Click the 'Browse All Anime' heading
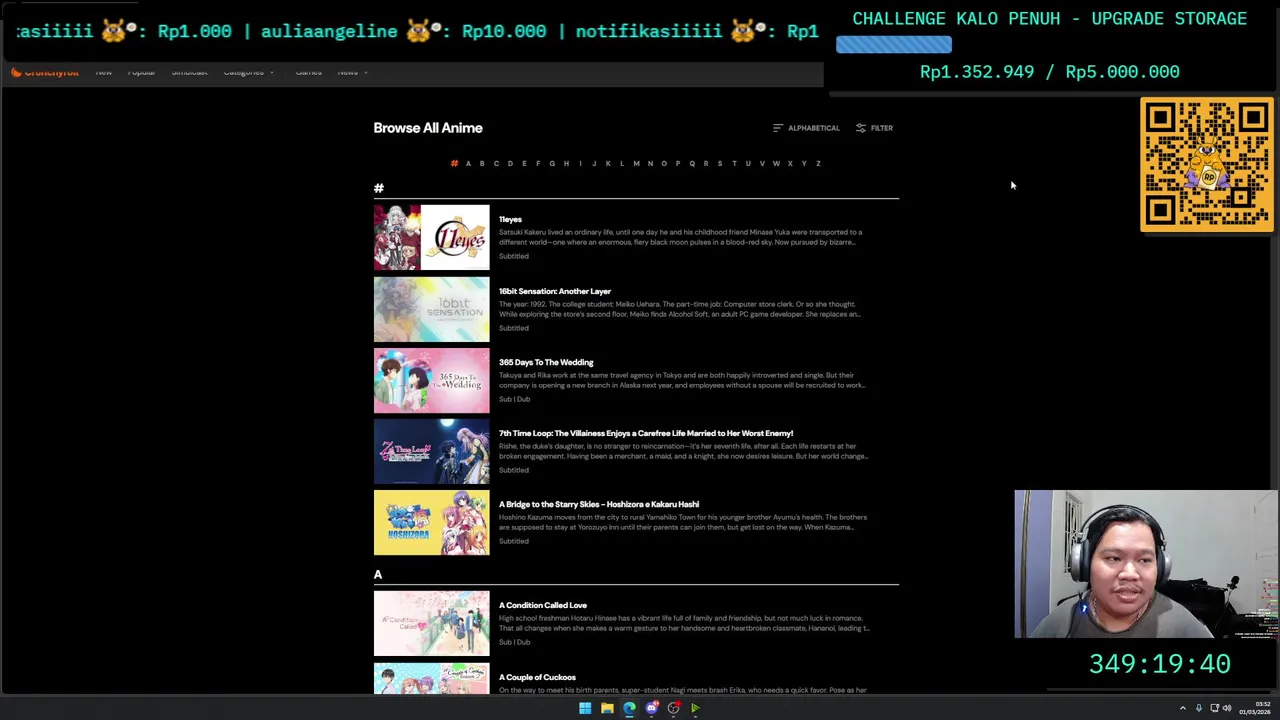This screenshot has width=1280, height=720. coord(428,128)
